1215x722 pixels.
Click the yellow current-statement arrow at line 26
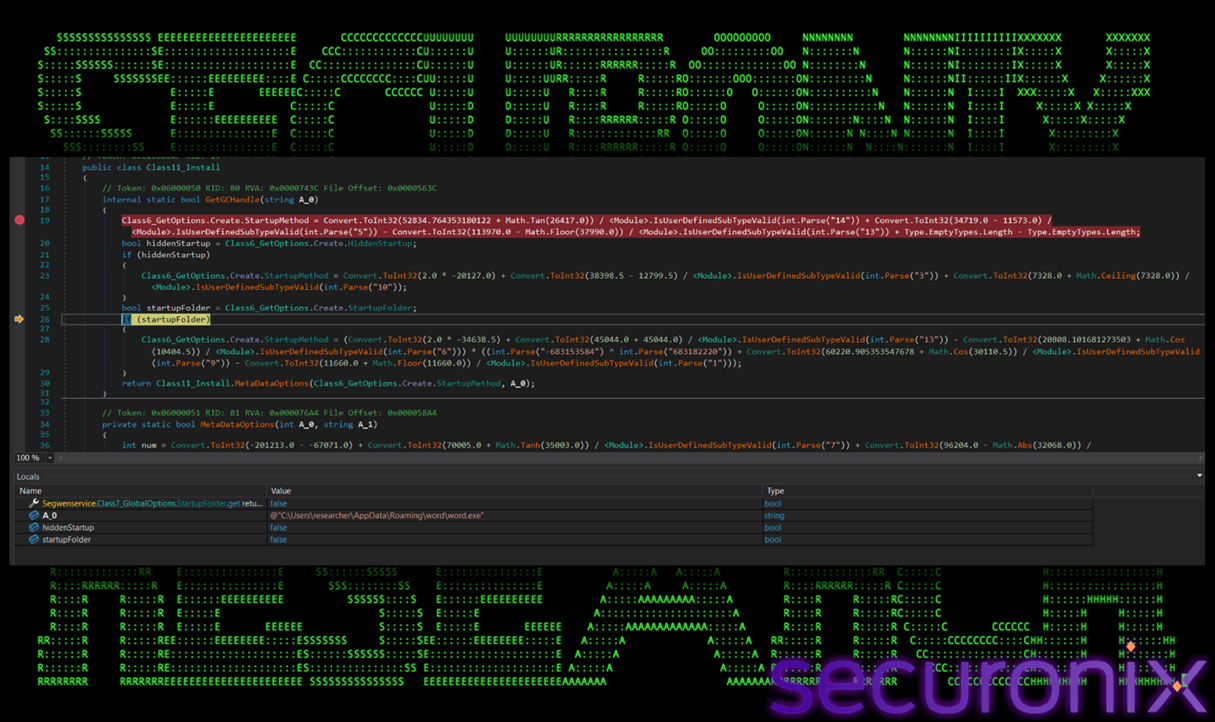click(19, 319)
